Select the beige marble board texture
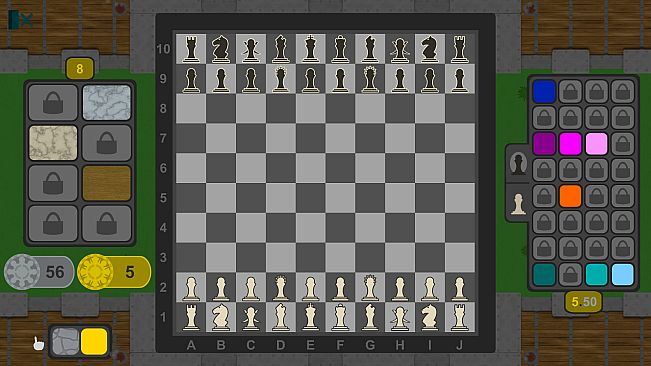Image resolution: width=651 pixels, height=366 pixels. [53, 143]
